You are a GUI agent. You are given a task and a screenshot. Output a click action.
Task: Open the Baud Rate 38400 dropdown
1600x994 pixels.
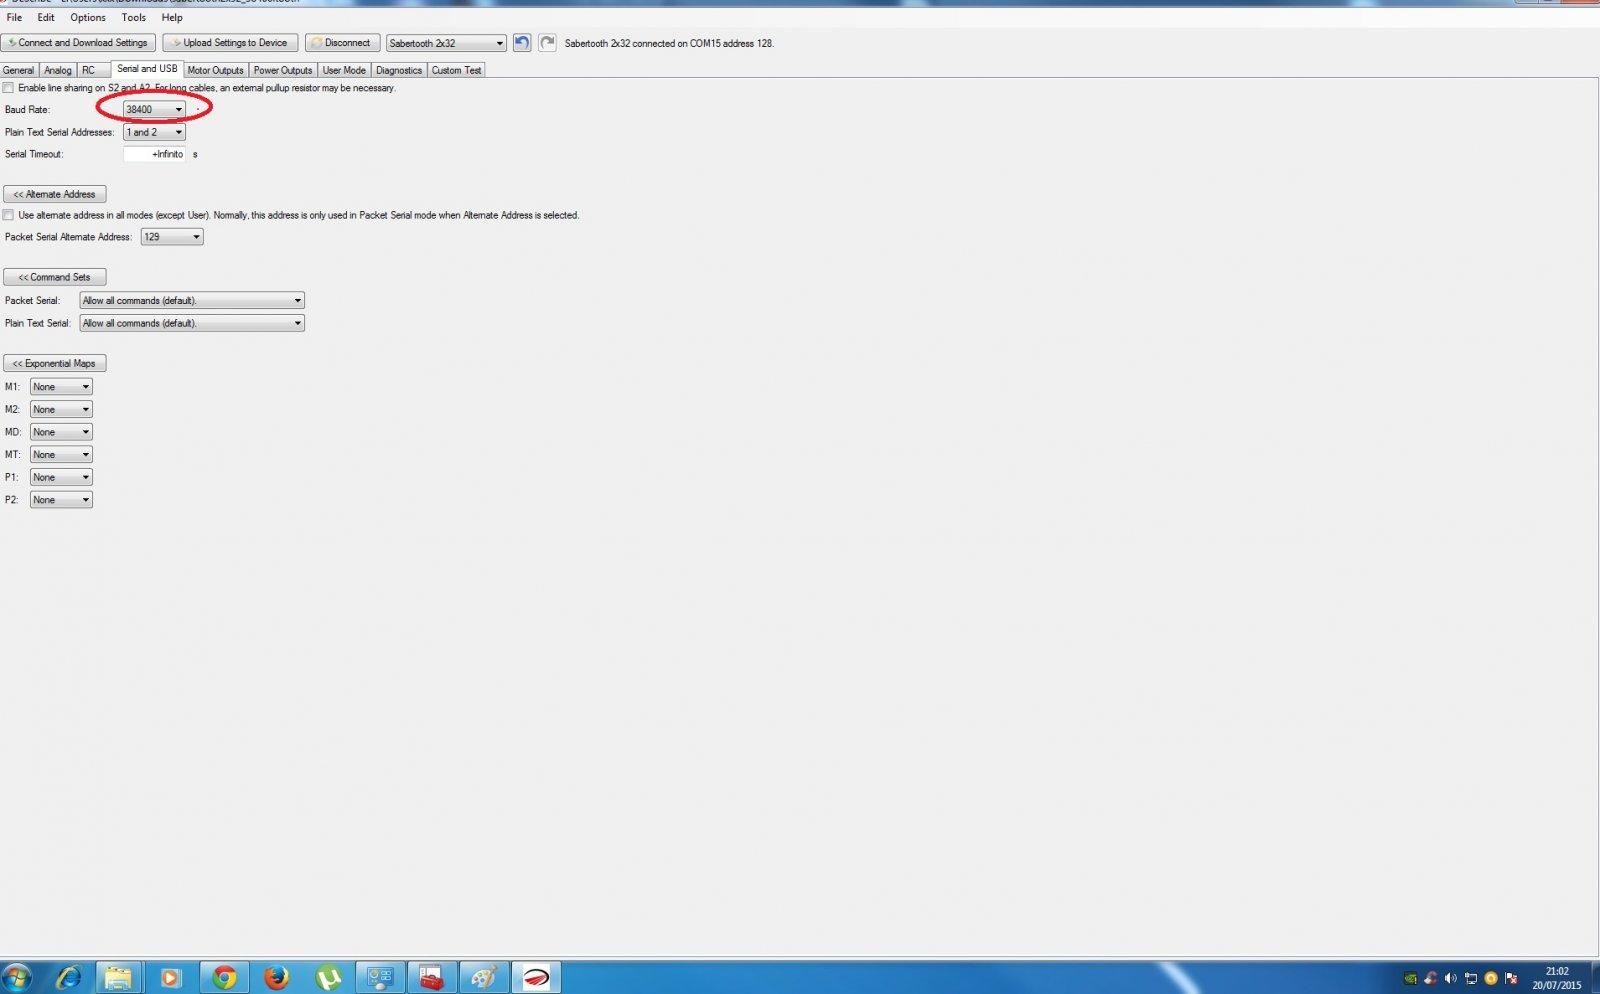click(x=154, y=109)
